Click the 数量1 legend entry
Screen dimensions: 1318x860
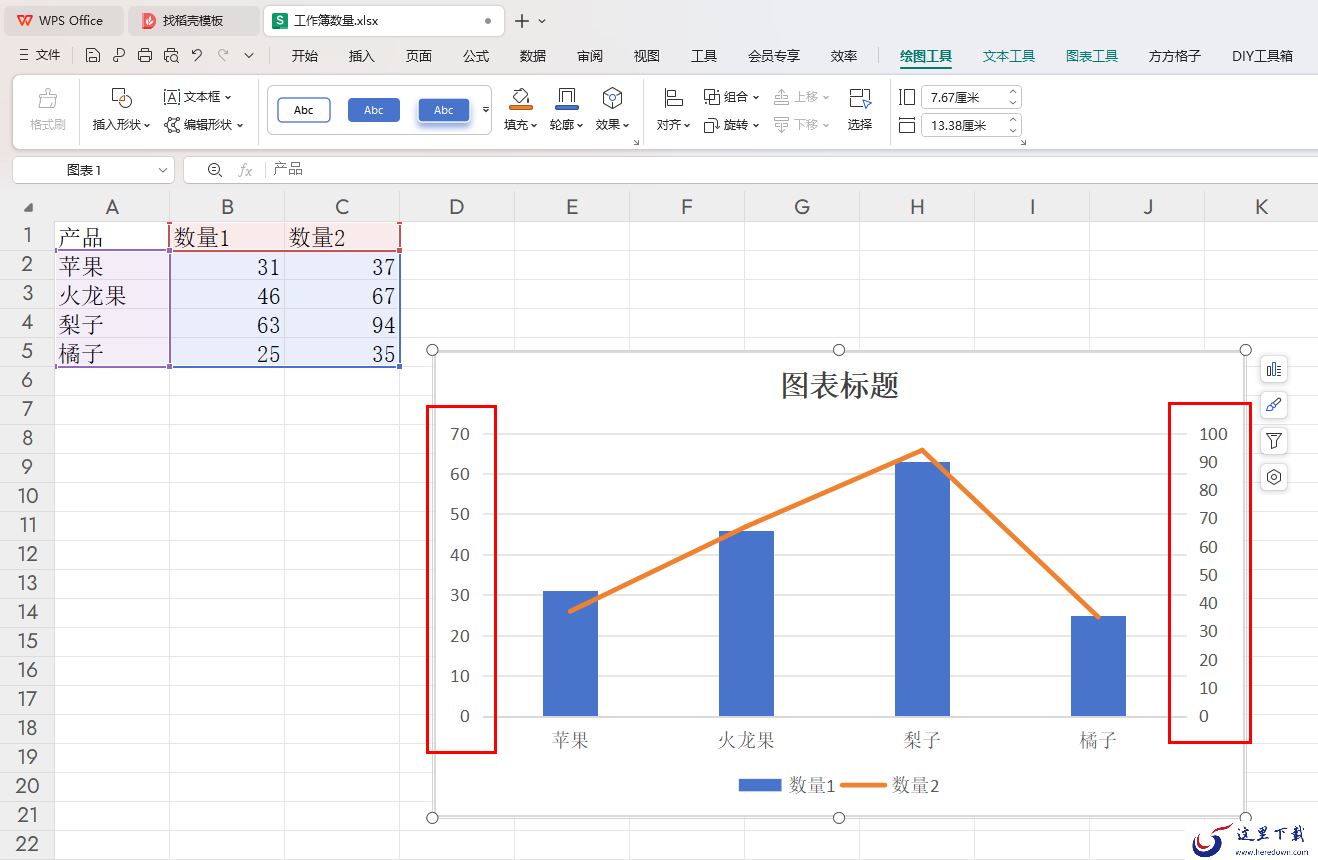tap(787, 786)
